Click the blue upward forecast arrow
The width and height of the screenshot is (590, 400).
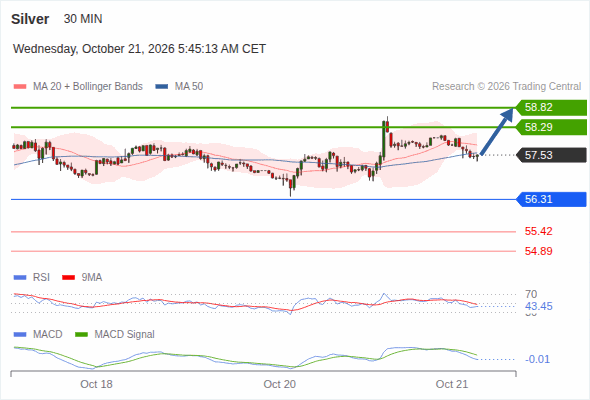coord(497,132)
